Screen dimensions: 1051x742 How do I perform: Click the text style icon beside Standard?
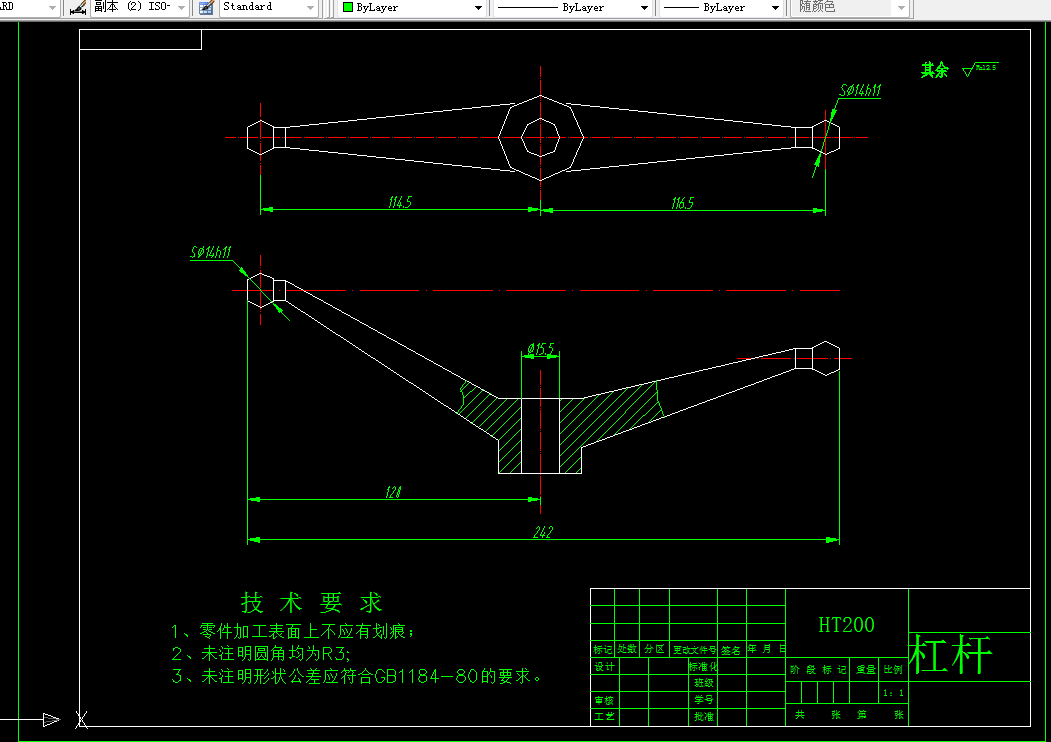(205, 7)
